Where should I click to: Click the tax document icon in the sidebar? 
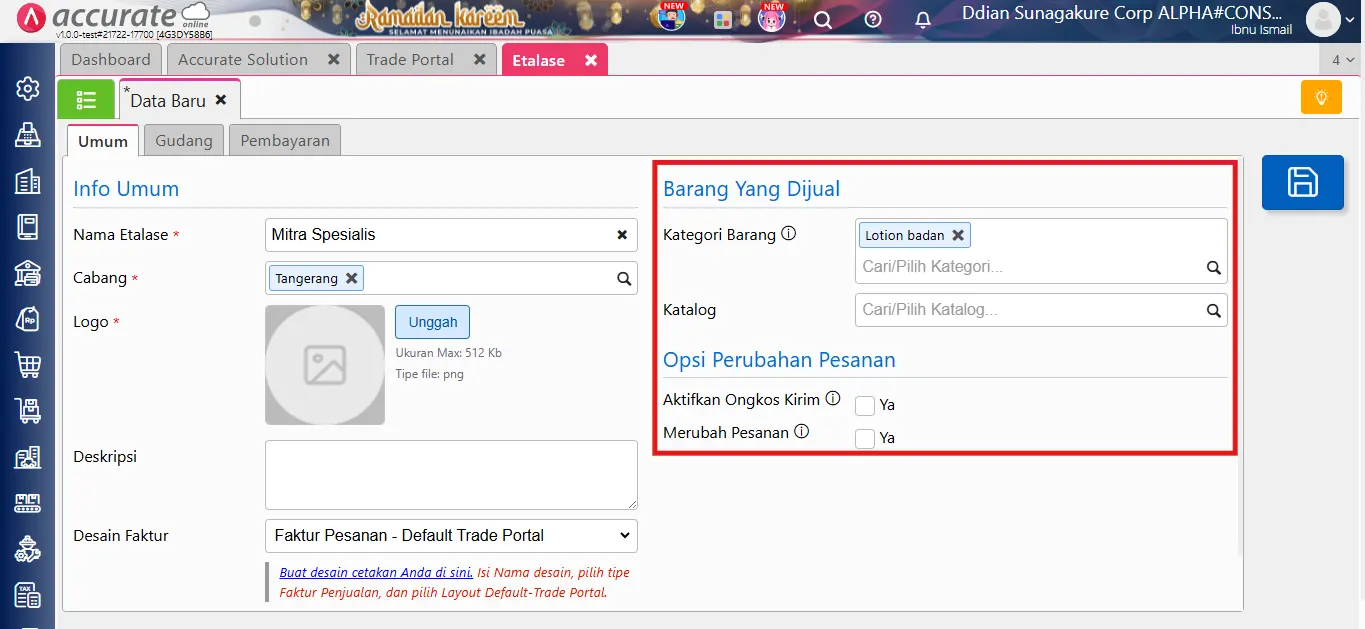[x=27, y=594]
